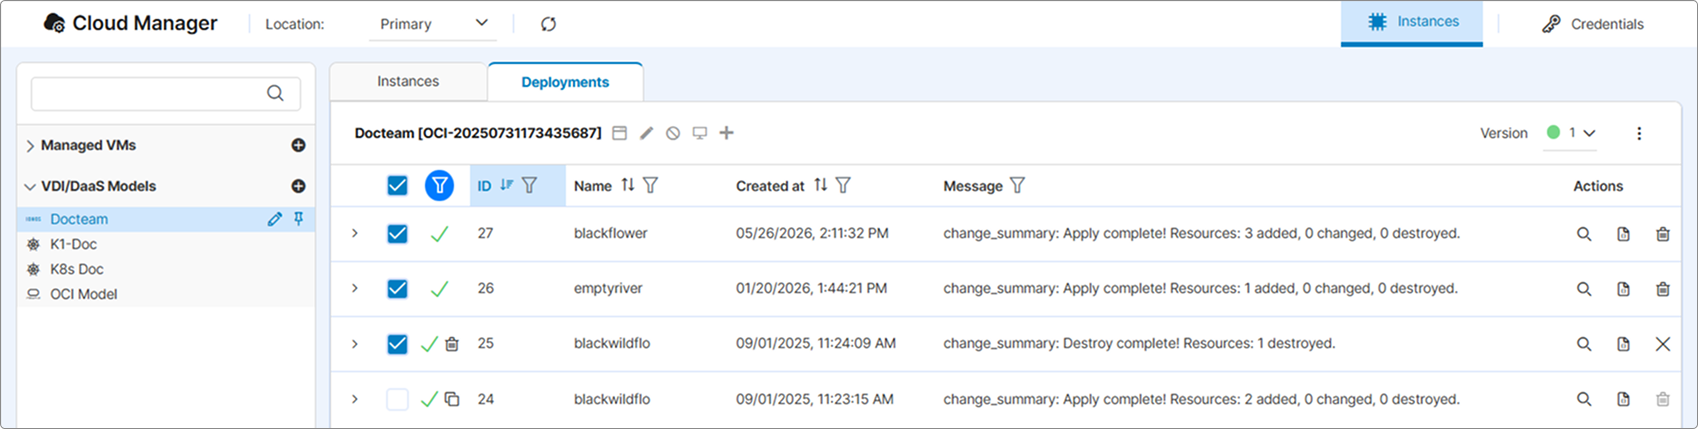Image resolution: width=1698 pixels, height=429 pixels.
Task: Remove deployment 25 with X icon
Action: 1663,344
